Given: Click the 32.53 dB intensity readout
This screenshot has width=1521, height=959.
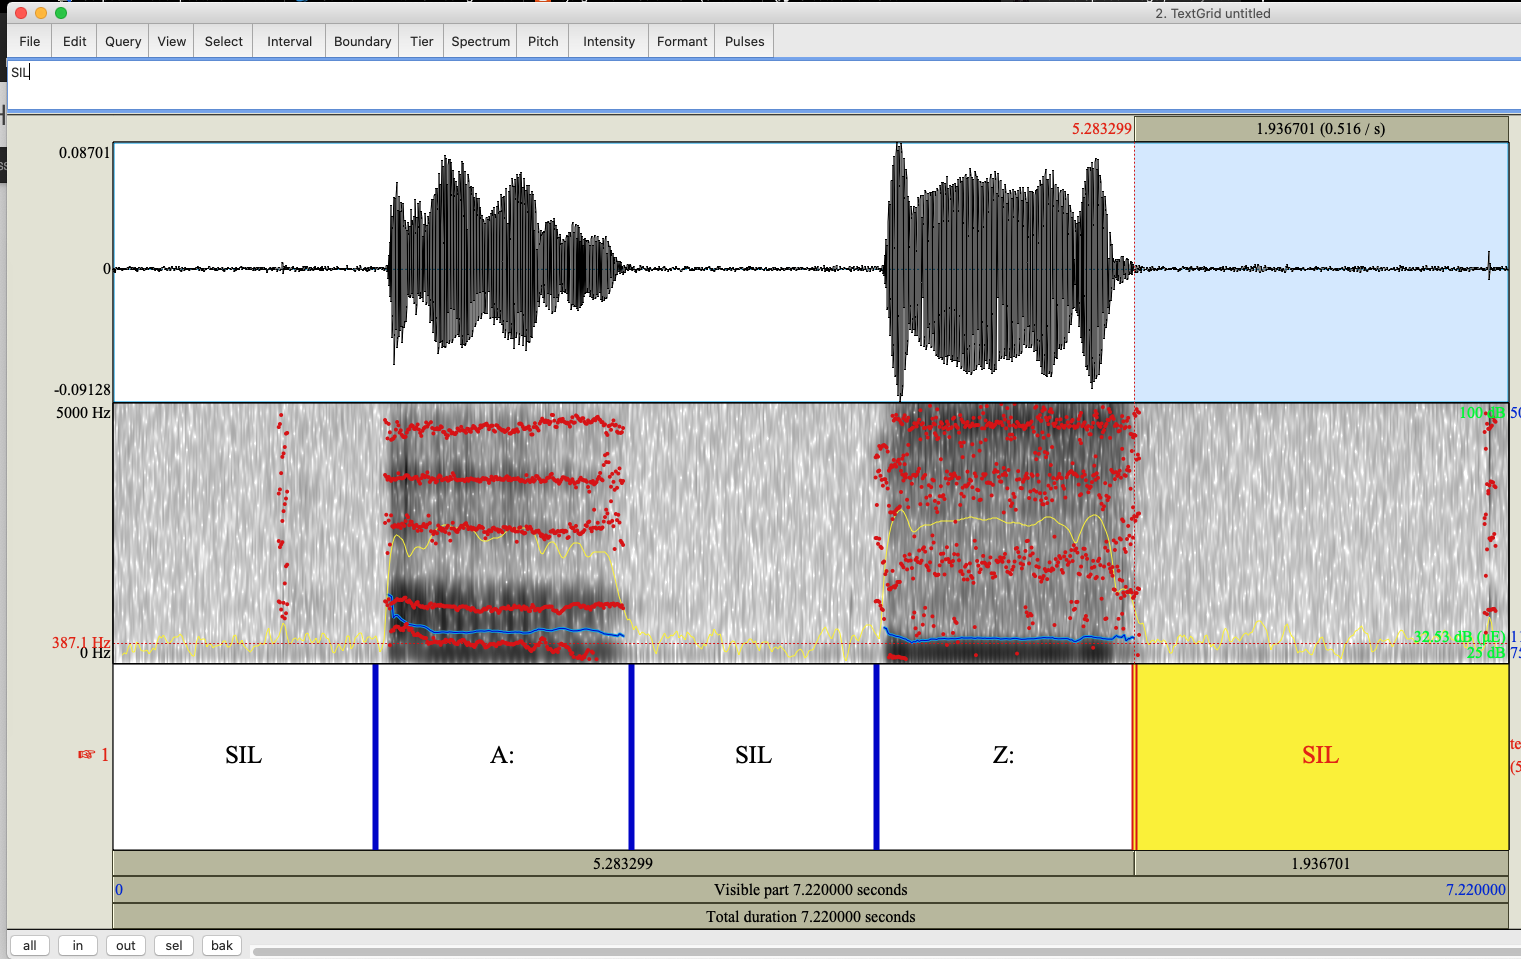Looking at the screenshot, I should click(1459, 636).
